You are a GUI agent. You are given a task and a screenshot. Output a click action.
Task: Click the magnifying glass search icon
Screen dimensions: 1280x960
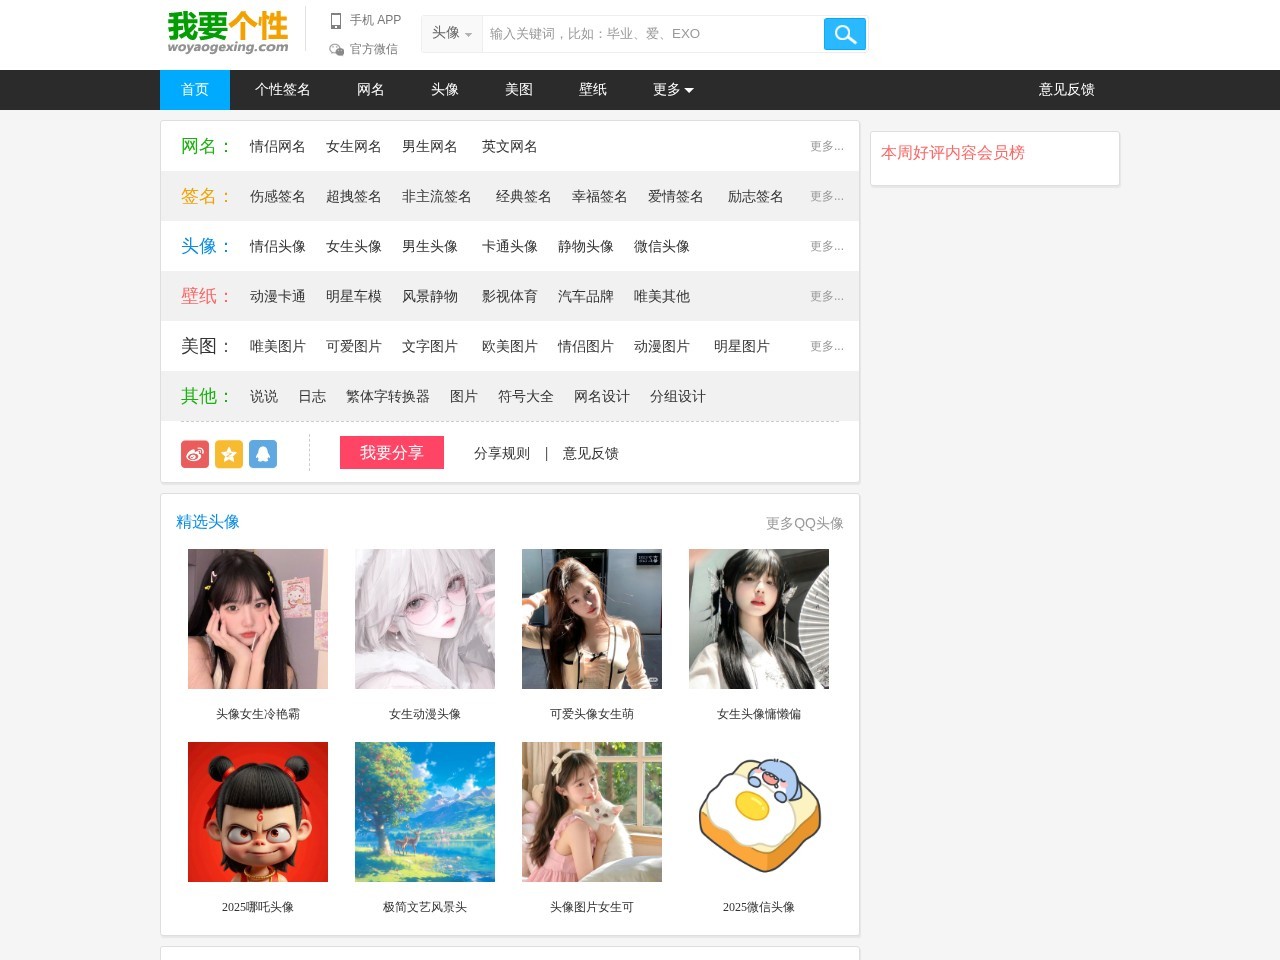tap(844, 33)
